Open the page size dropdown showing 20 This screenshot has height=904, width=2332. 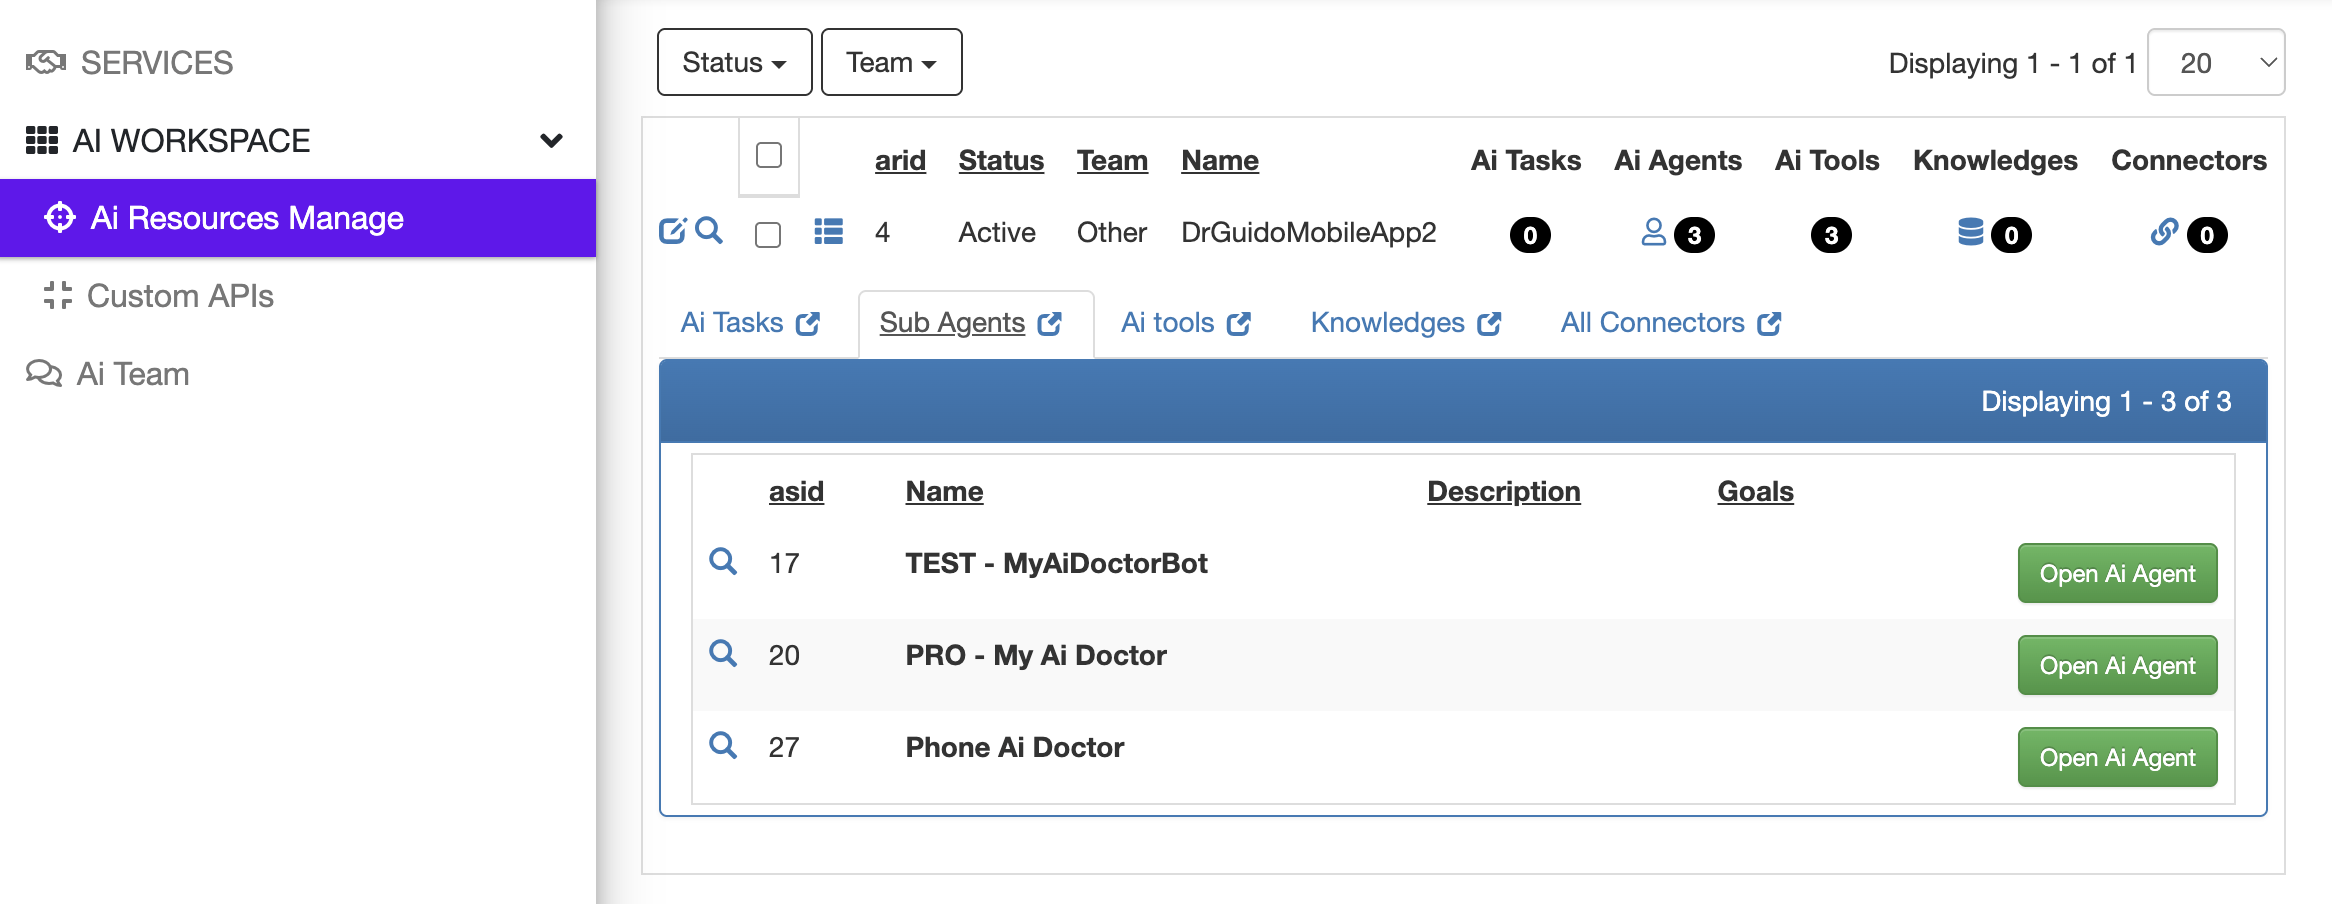tap(2215, 63)
